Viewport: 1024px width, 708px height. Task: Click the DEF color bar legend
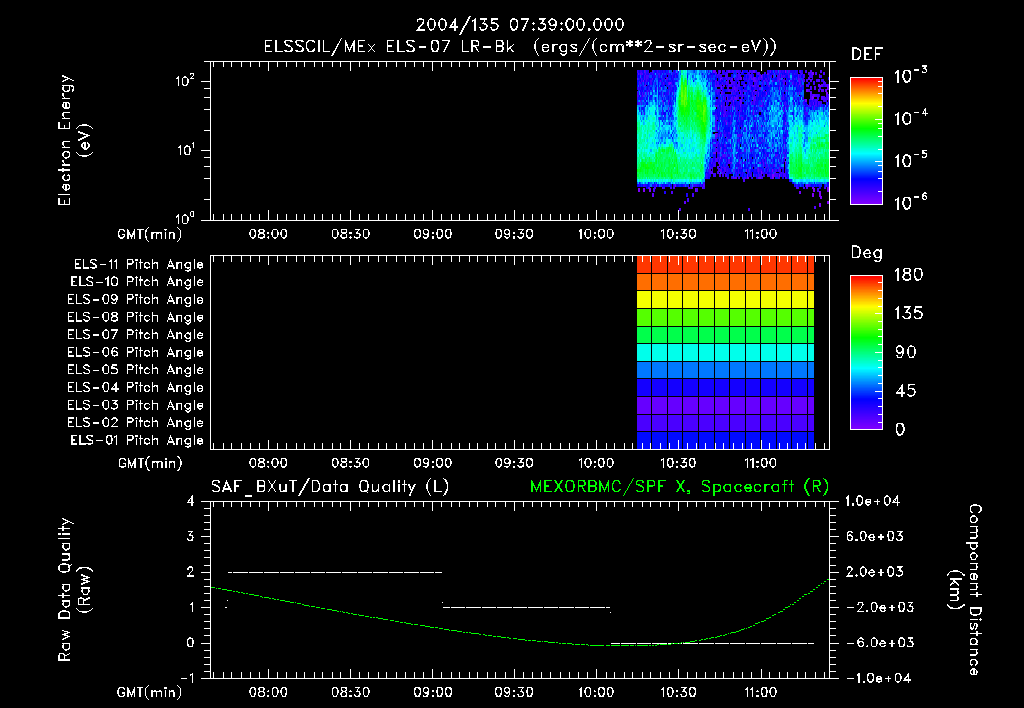coord(866,141)
